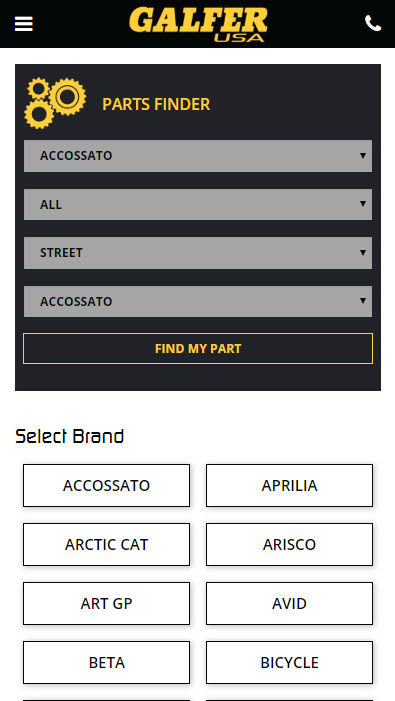This screenshot has width=395, height=701.
Task: Click the Galfer USA logo
Action: click(x=198, y=24)
